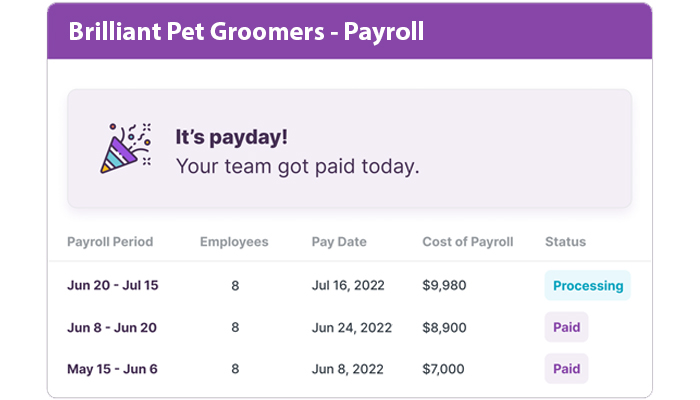Click the "Your team got paid today" message
700x400 pixels.
297,166
